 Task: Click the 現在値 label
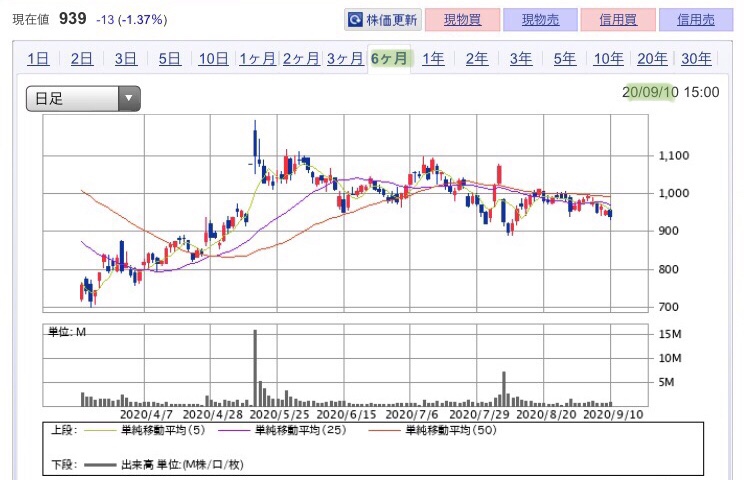[31, 20]
